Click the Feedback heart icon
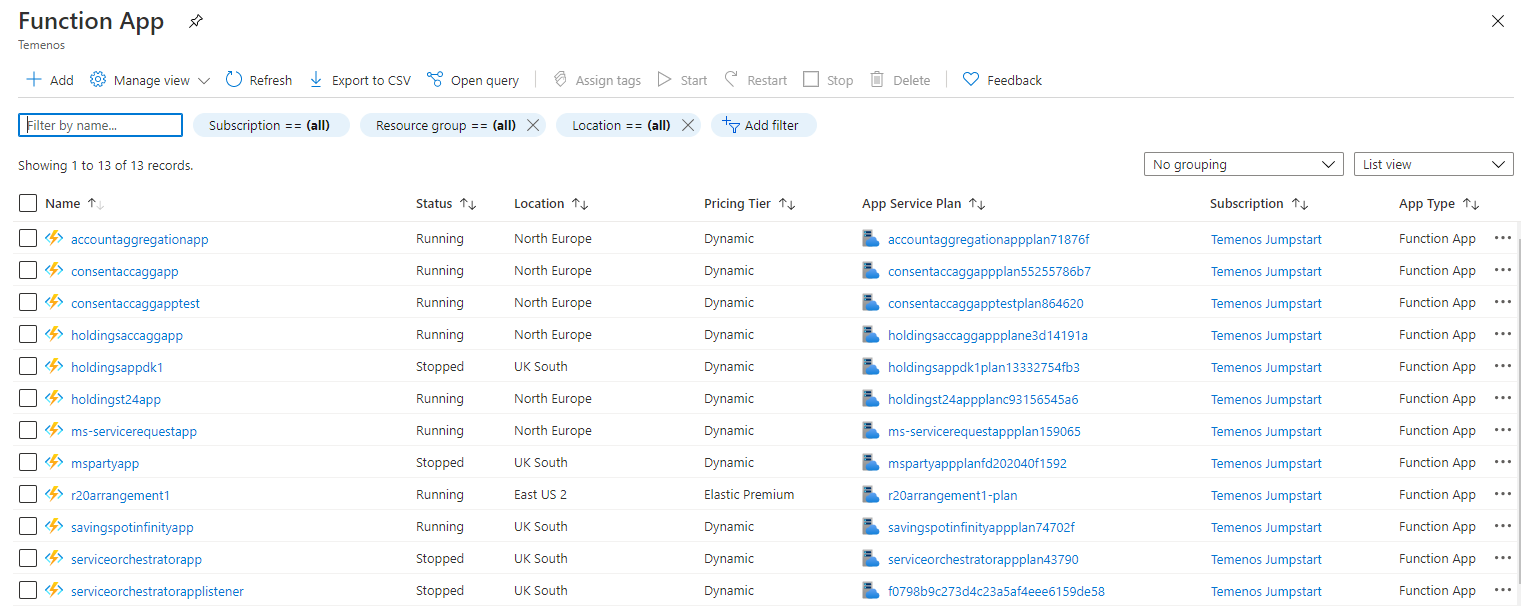The height and width of the screenshot is (606, 1521). 970,80
